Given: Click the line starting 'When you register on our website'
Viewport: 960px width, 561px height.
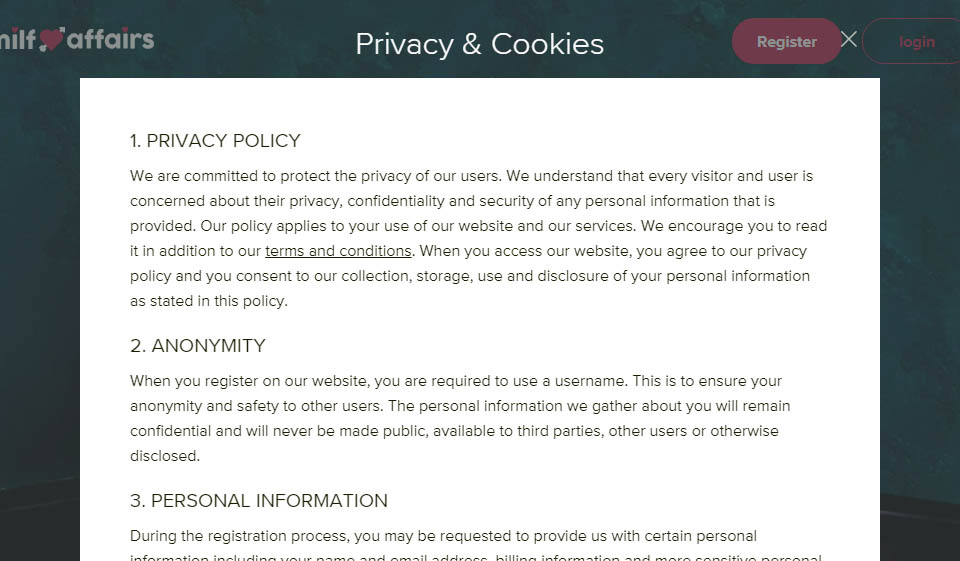Looking at the screenshot, I should click(x=456, y=381).
